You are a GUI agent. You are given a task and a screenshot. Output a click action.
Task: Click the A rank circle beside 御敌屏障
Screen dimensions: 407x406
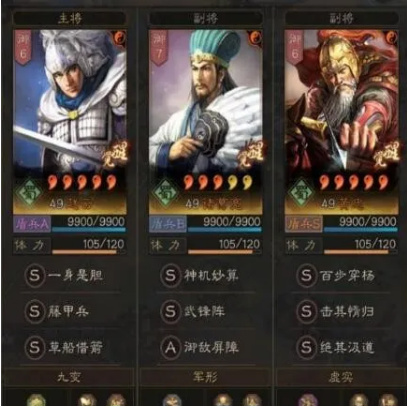coord(170,348)
